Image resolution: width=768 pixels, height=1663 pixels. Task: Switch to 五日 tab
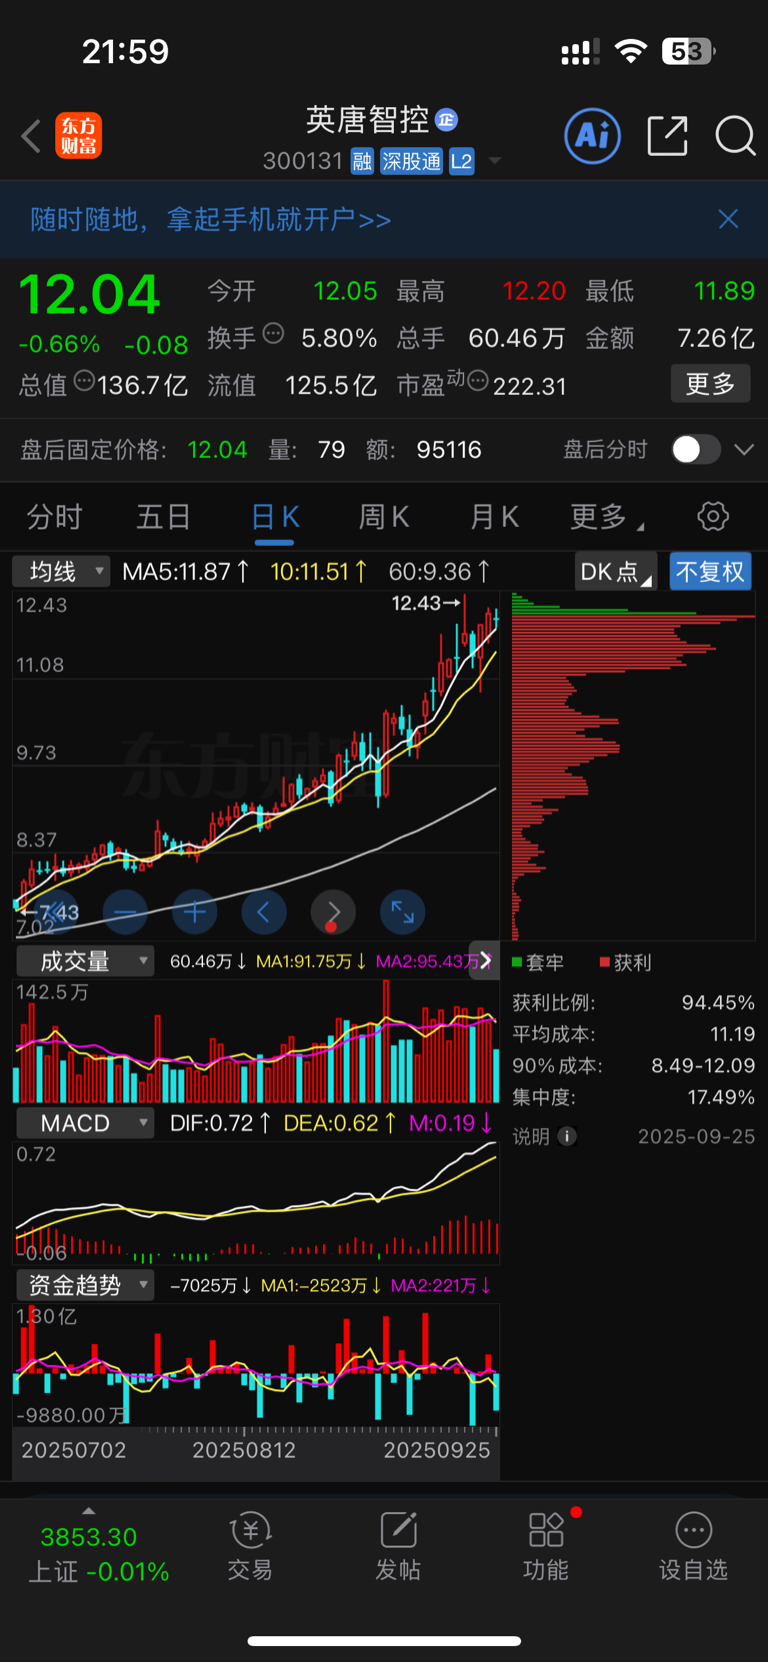[163, 517]
